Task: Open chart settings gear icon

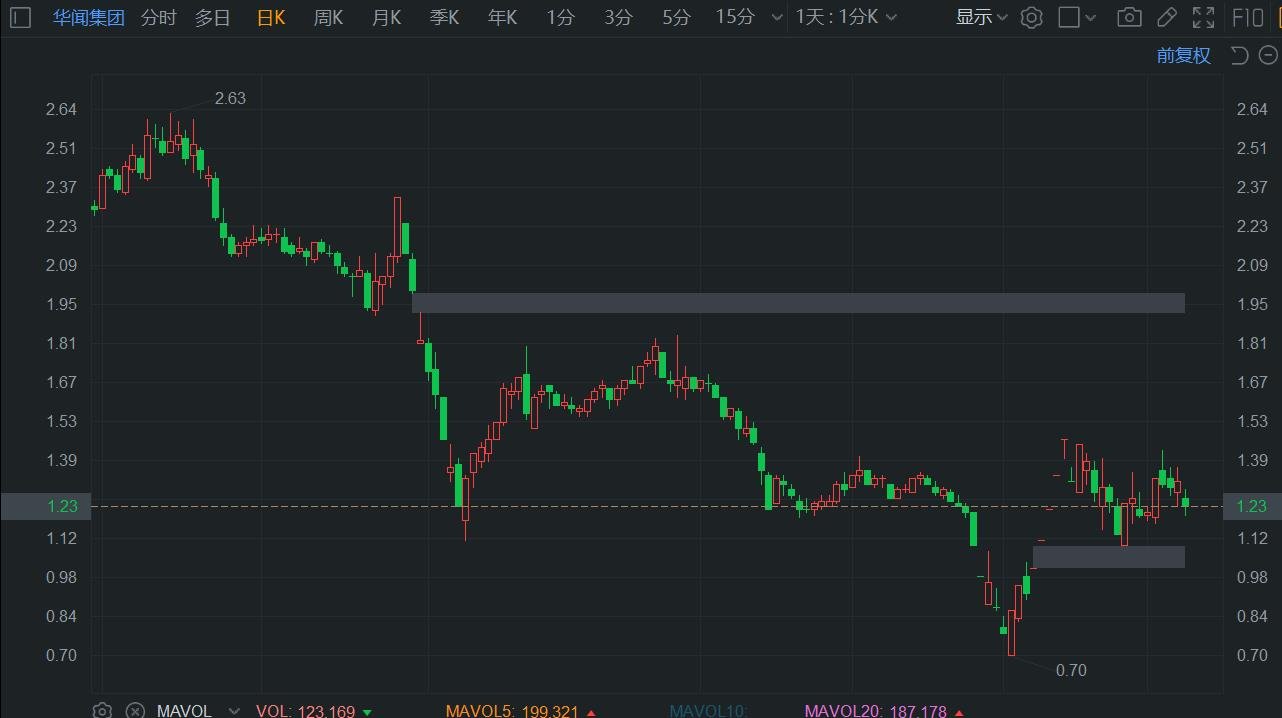Action: 1032,17
